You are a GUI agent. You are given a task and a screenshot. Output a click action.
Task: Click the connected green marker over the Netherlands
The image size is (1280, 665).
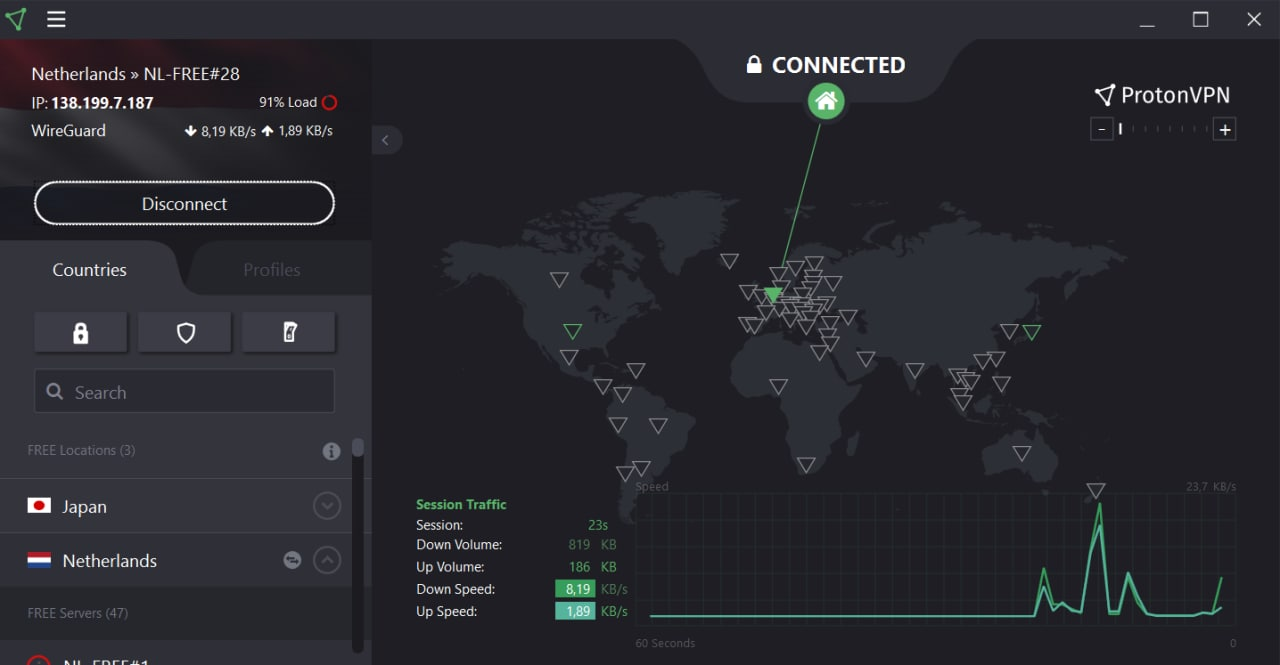coord(772,294)
